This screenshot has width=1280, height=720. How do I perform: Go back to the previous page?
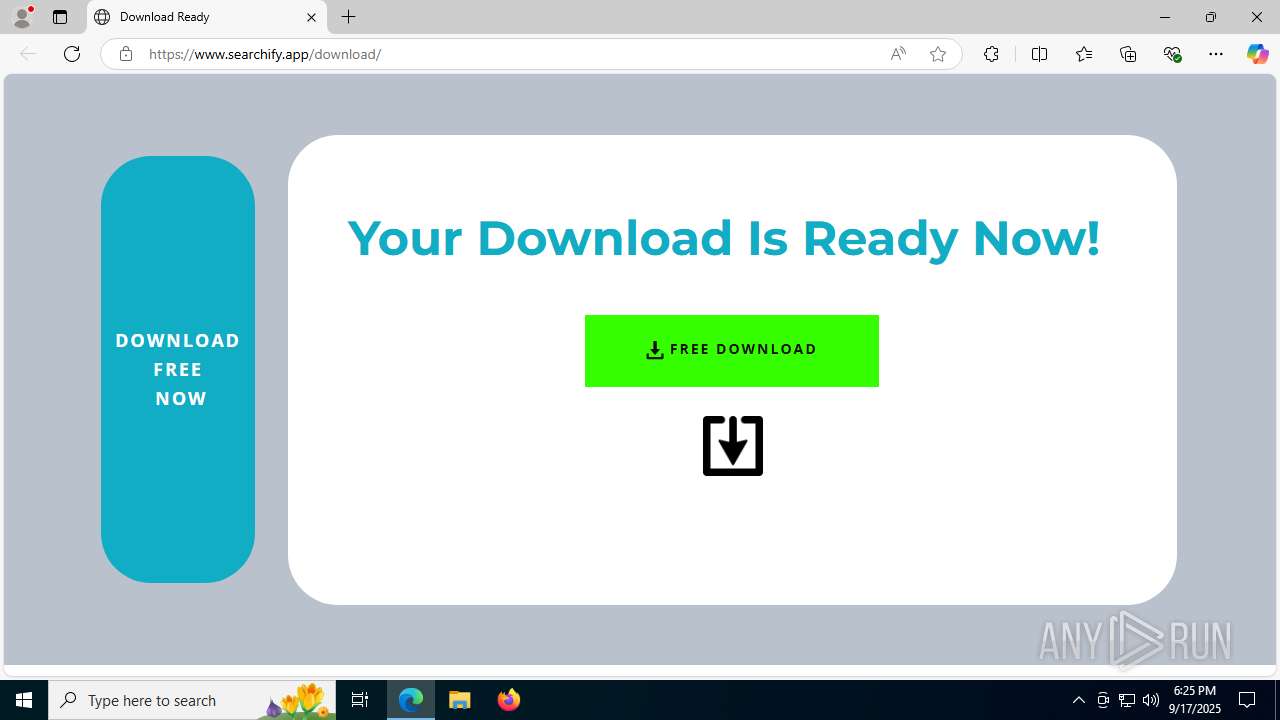(x=28, y=54)
